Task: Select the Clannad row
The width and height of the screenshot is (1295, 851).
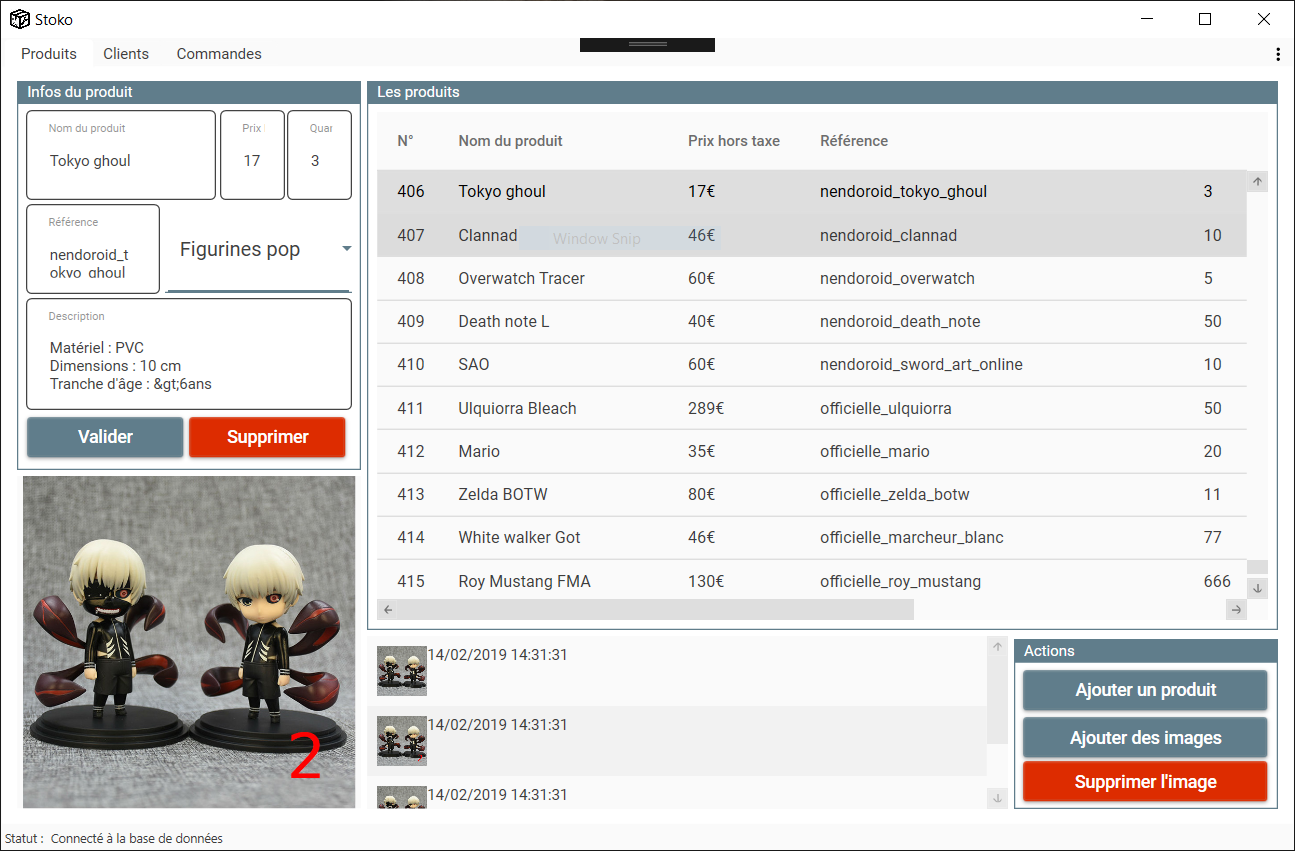Action: [812, 235]
